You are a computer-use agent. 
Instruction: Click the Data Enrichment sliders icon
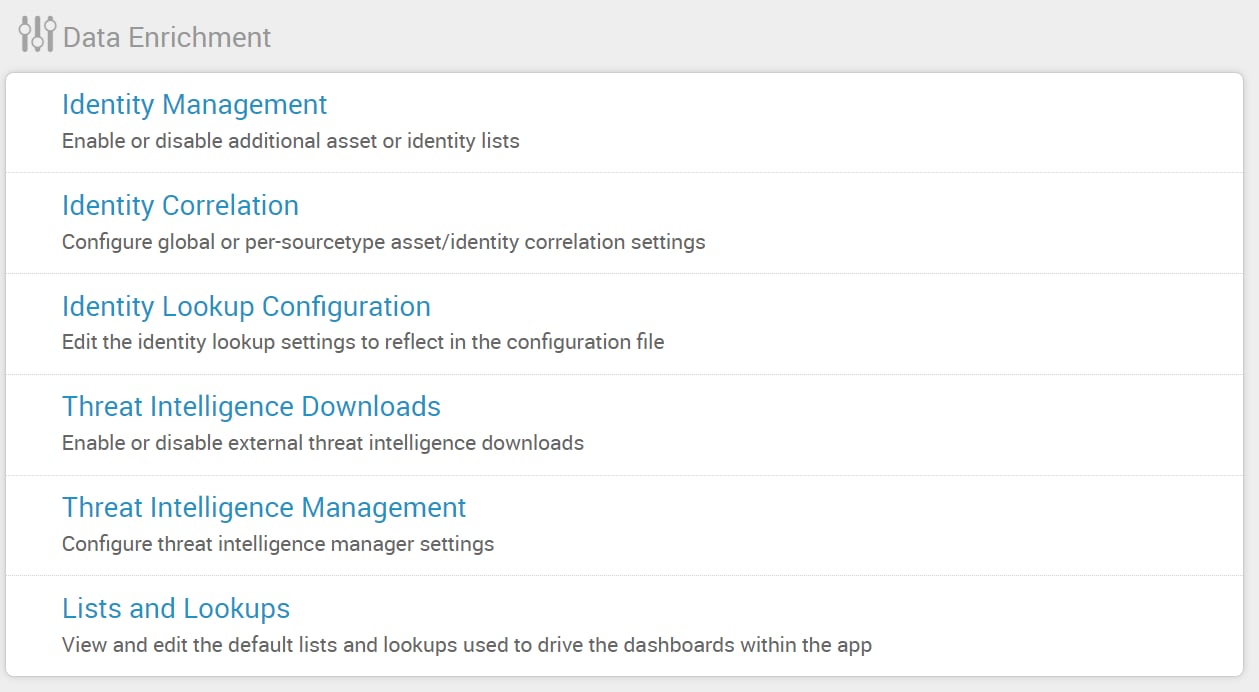coord(37,35)
